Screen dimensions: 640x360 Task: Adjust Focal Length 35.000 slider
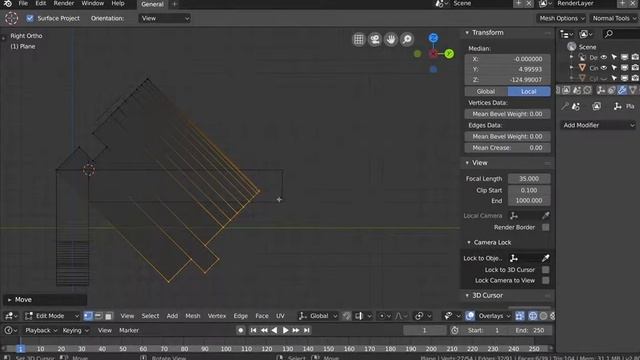coord(529,179)
